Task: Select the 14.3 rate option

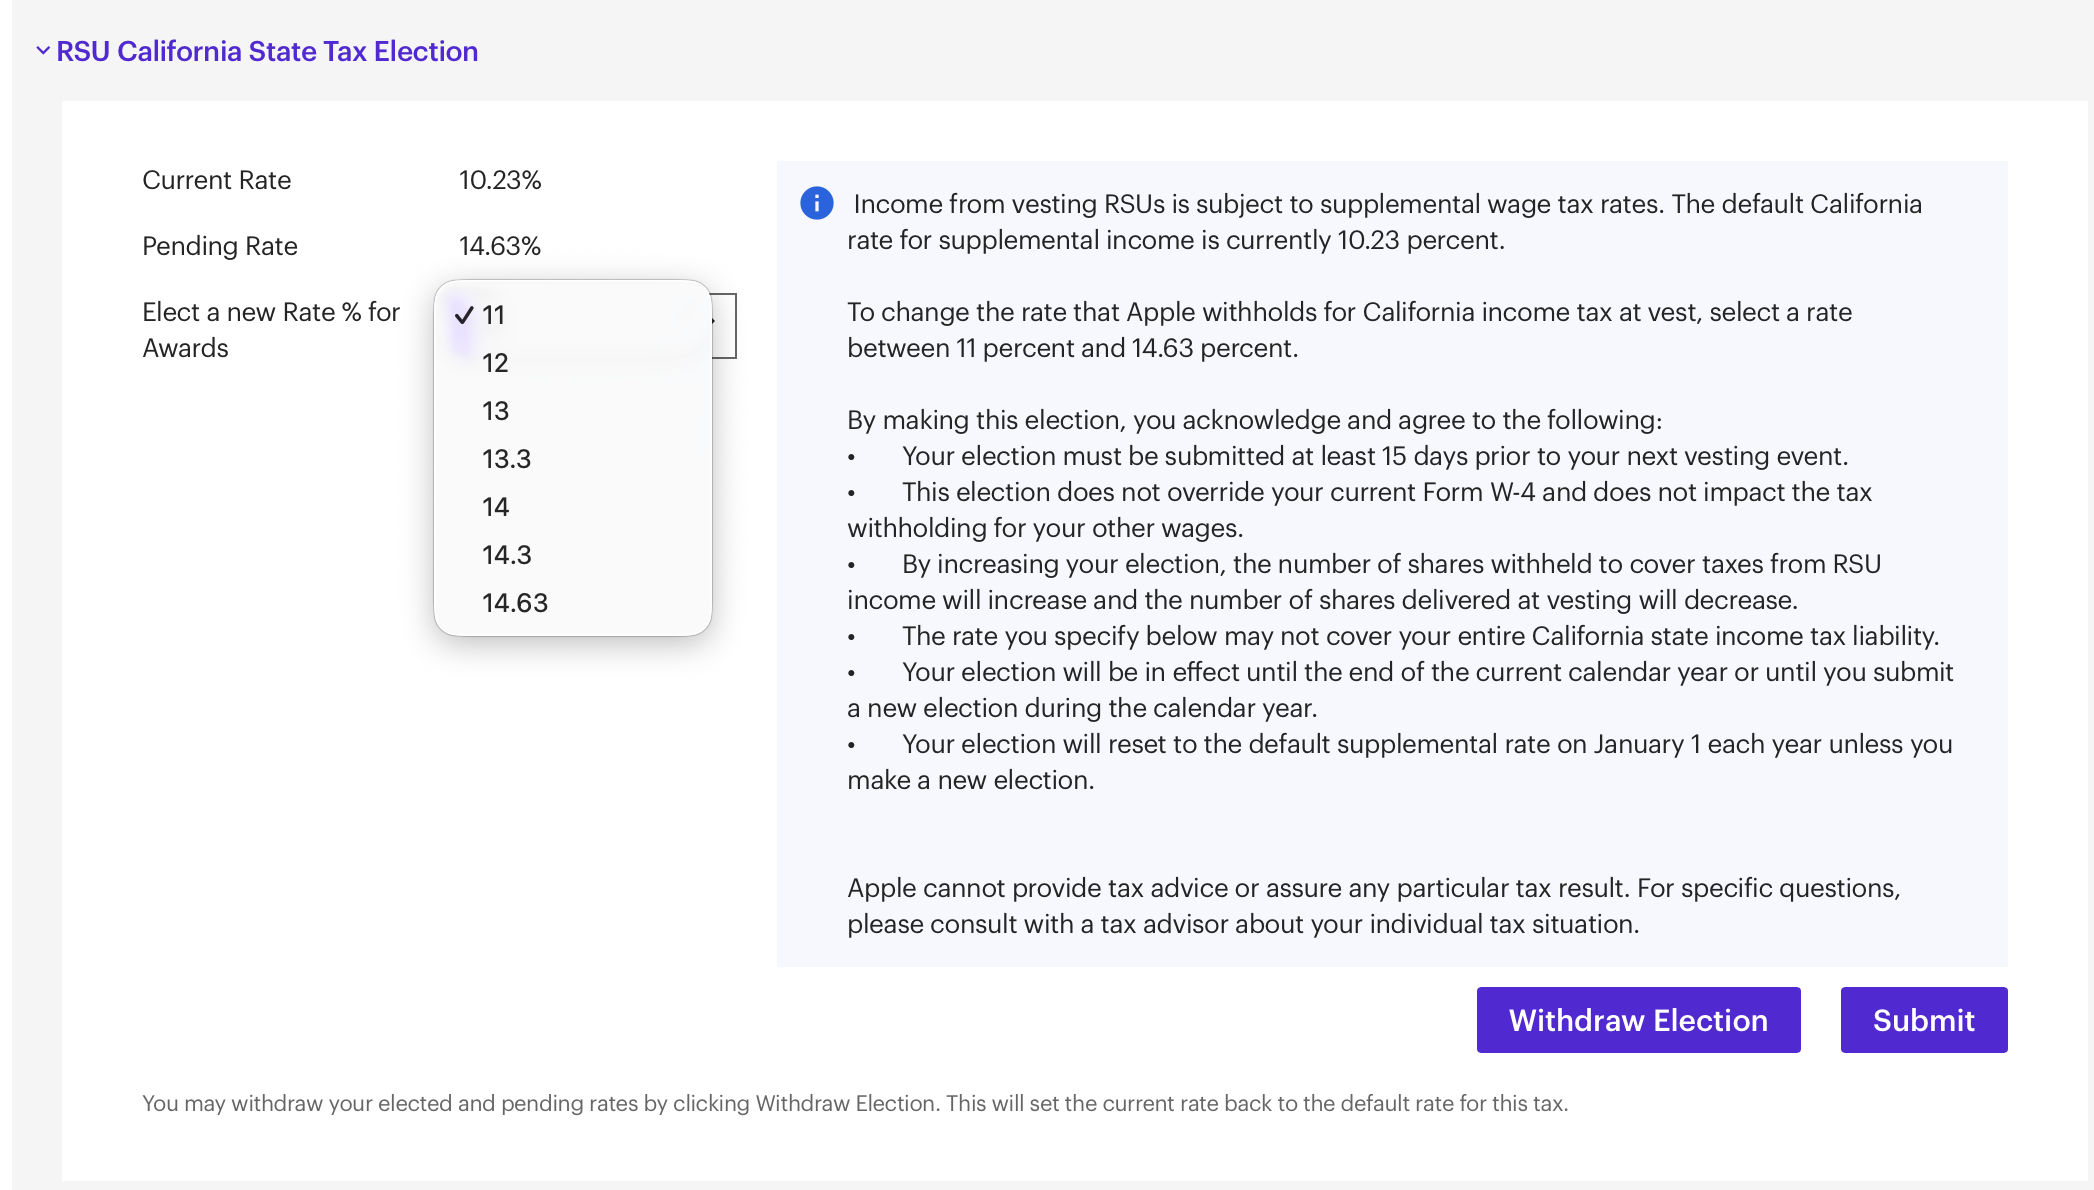Action: pos(504,554)
